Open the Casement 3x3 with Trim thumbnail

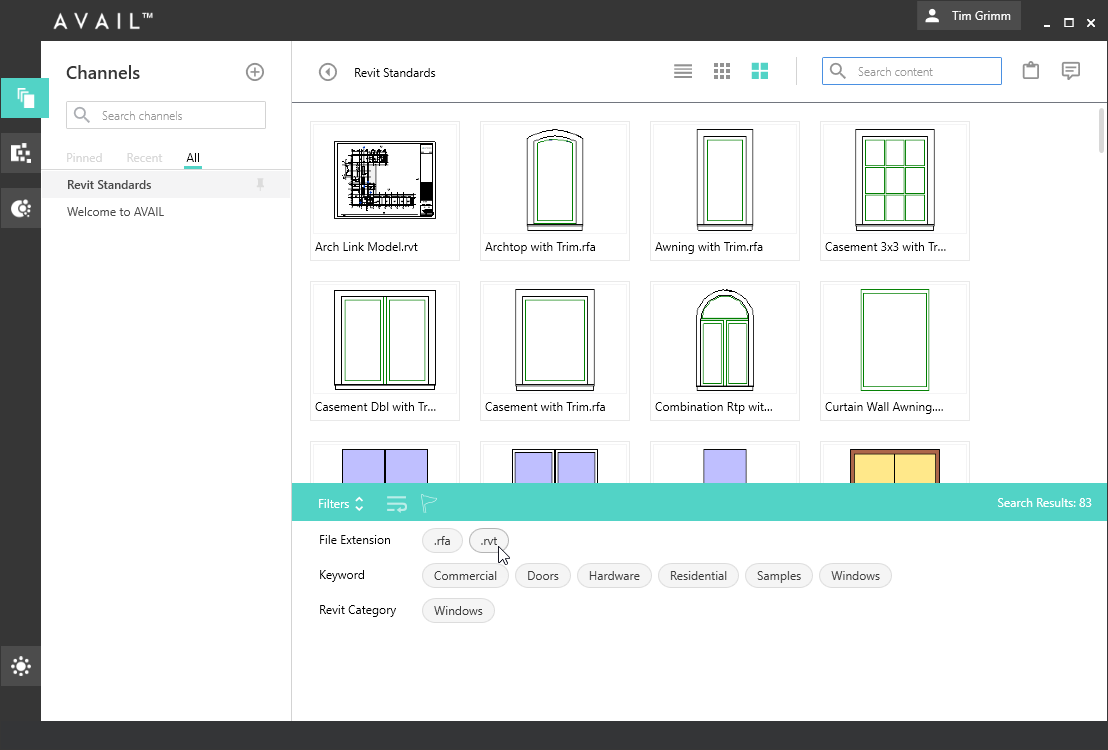click(x=894, y=190)
